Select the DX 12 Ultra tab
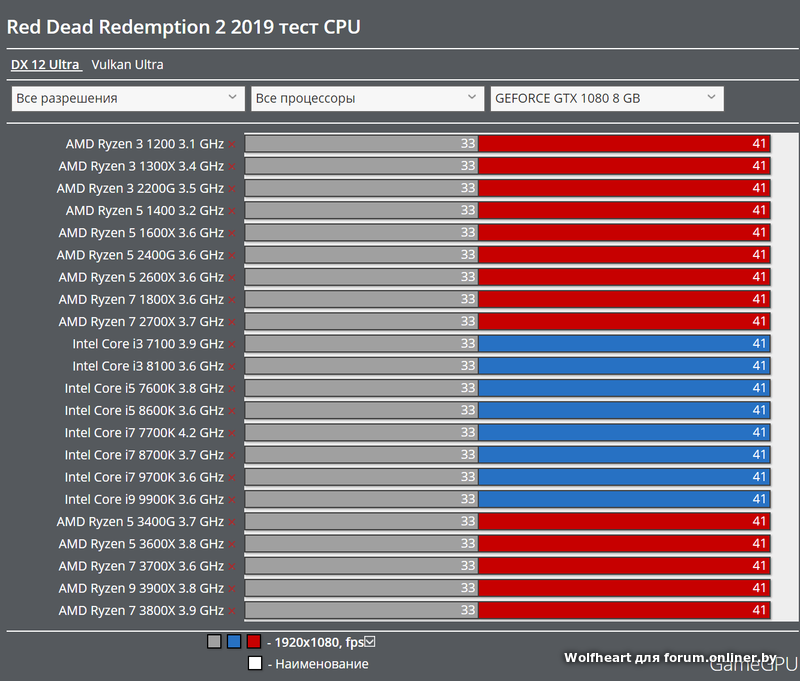Viewport: 800px width, 681px height. (45, 65)
